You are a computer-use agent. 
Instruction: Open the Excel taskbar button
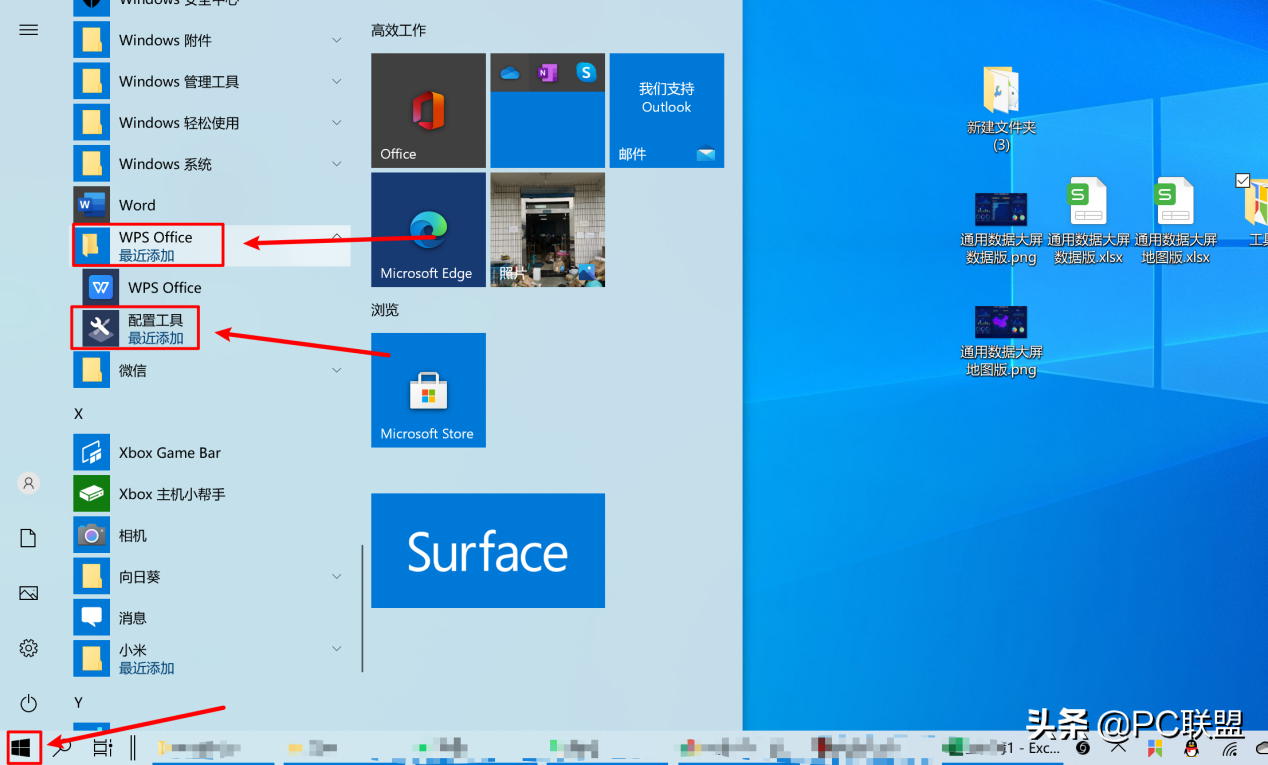1003,747
